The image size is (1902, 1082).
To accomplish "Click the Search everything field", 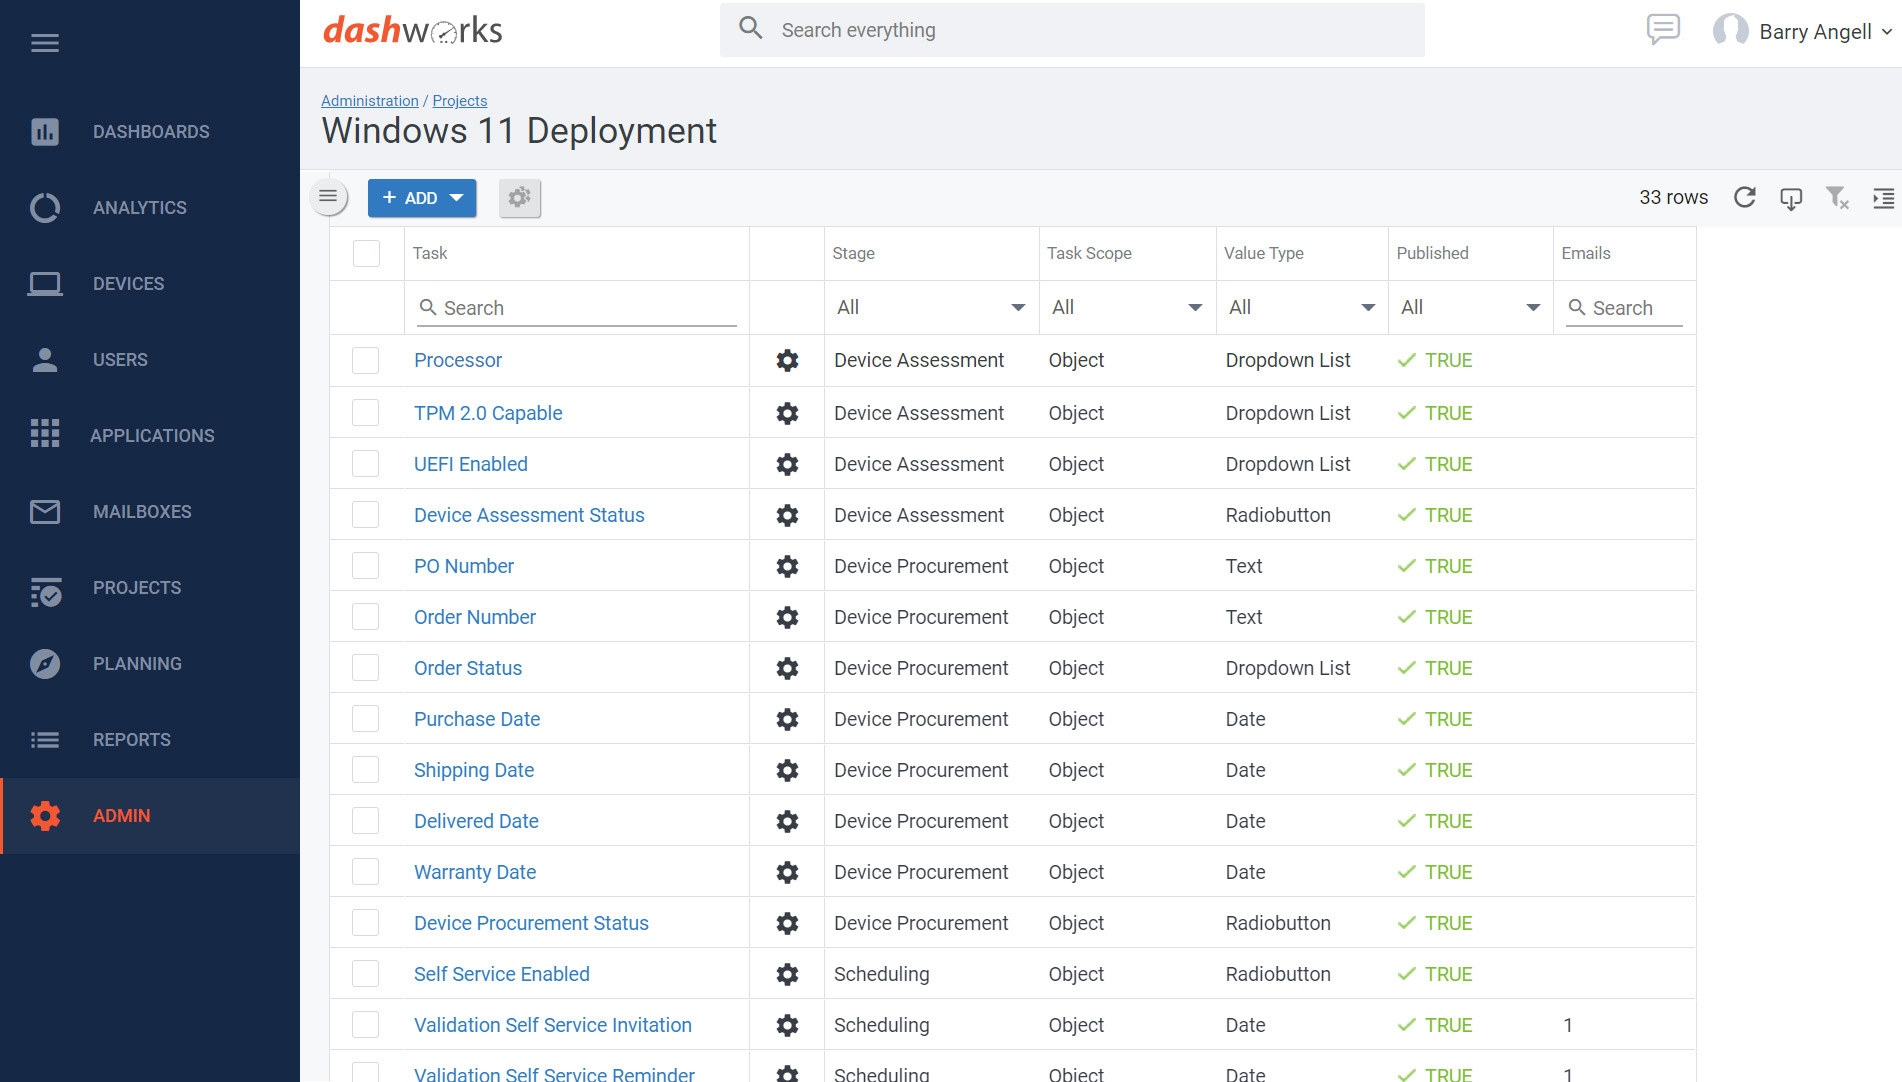I will (x=1072, y=30).
